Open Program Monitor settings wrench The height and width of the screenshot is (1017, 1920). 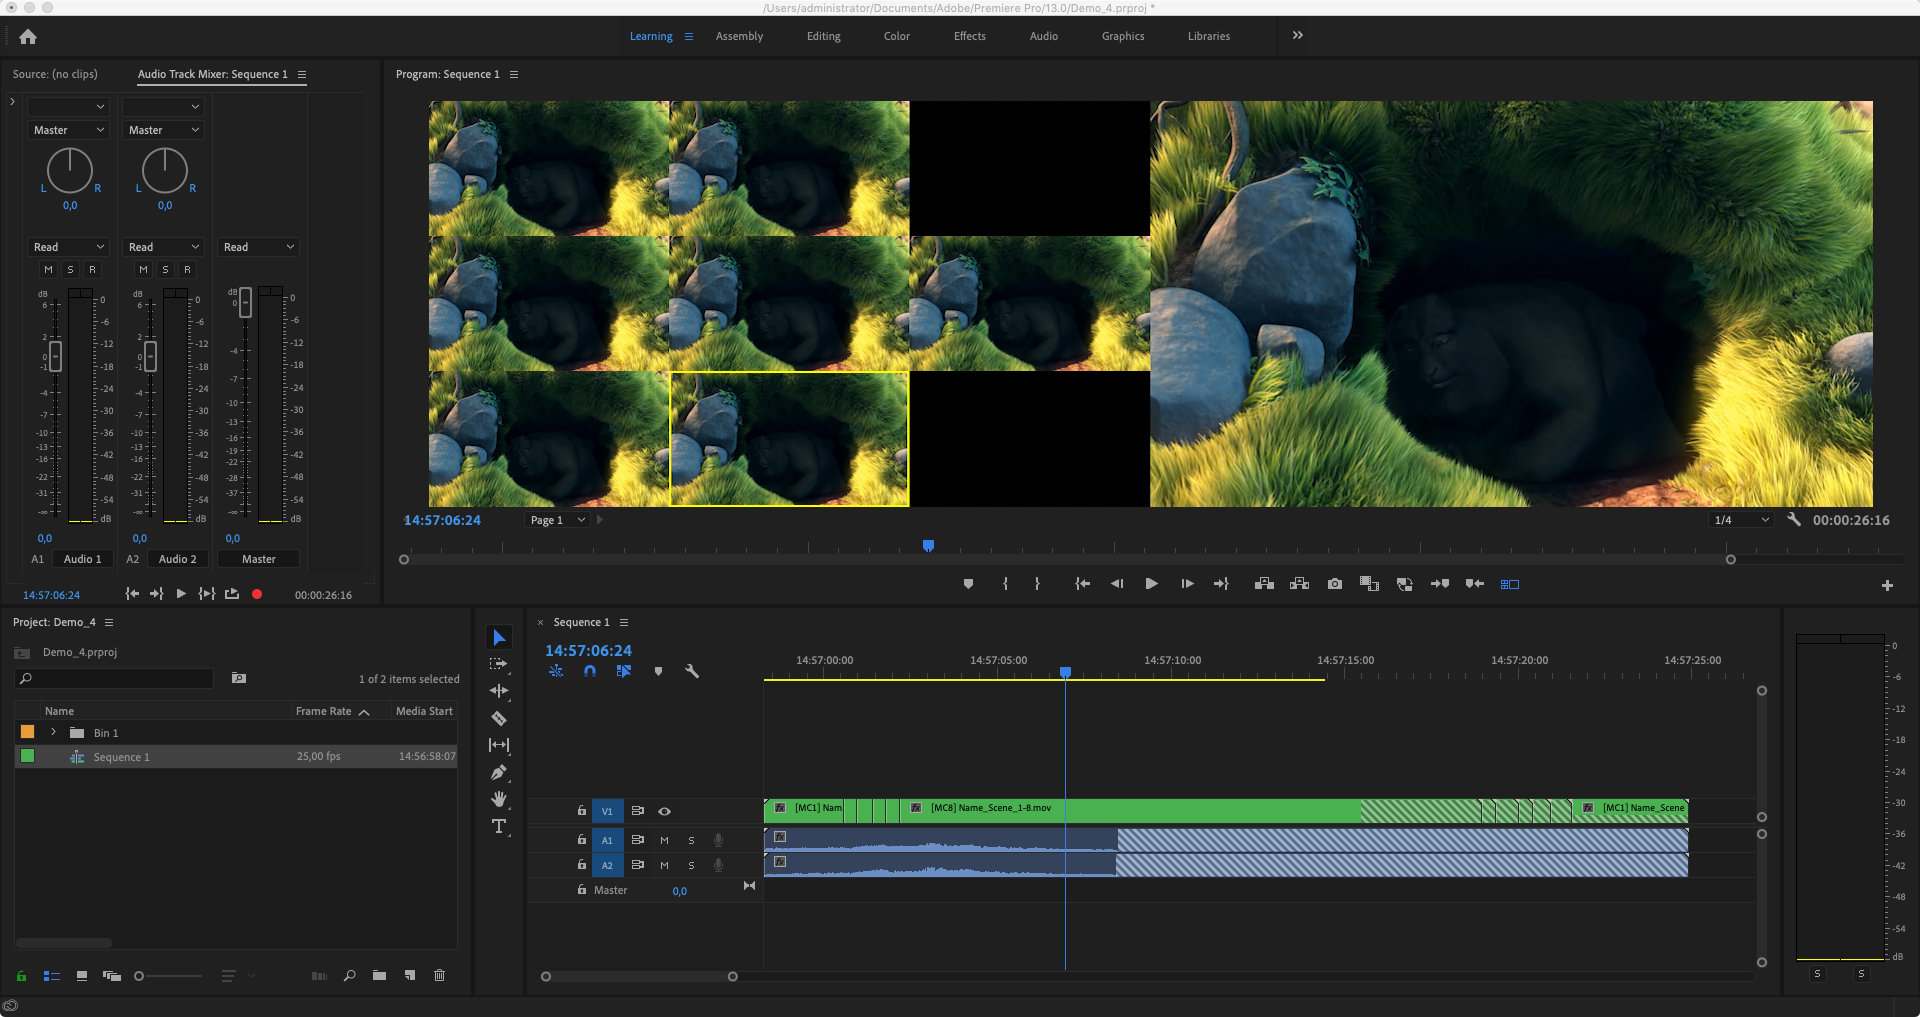click(1794, 520)
